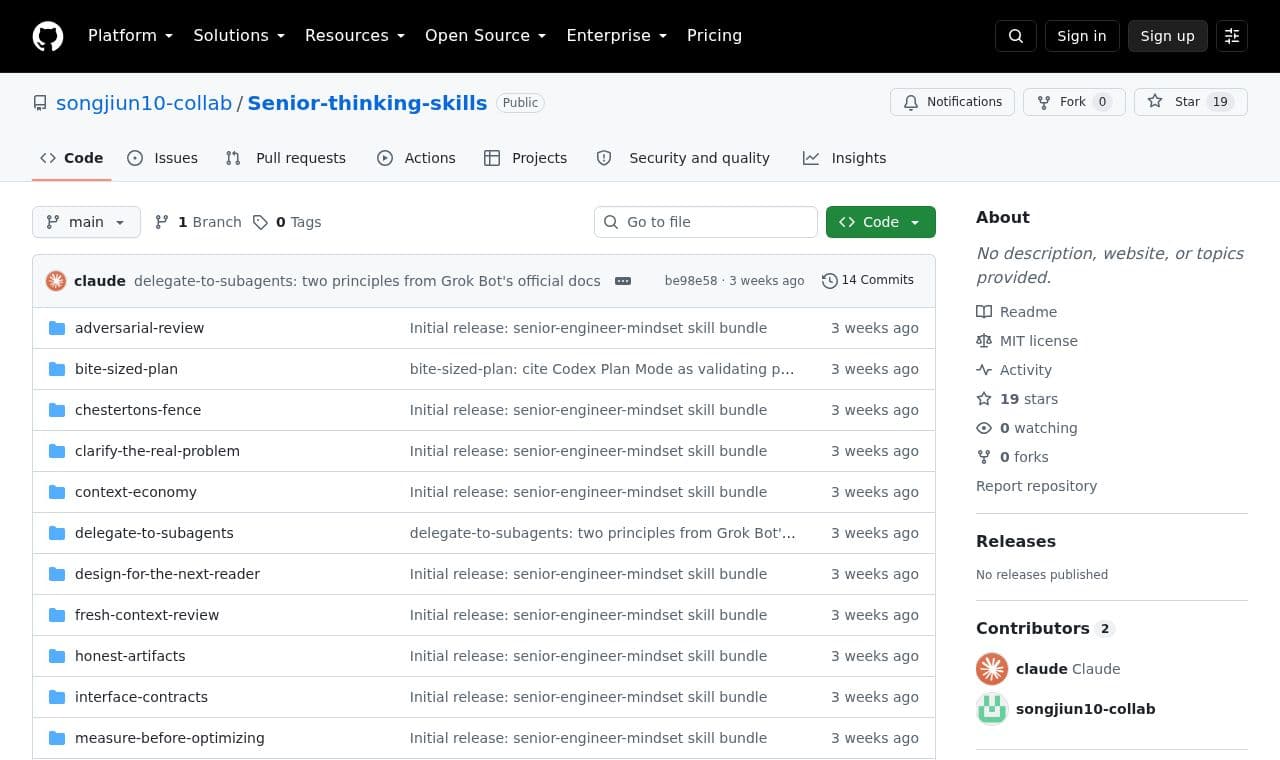Viewport: 1280px width, 760px height.
Task: Expand the green Code dropdown
Action: click(x=881, y=222)
